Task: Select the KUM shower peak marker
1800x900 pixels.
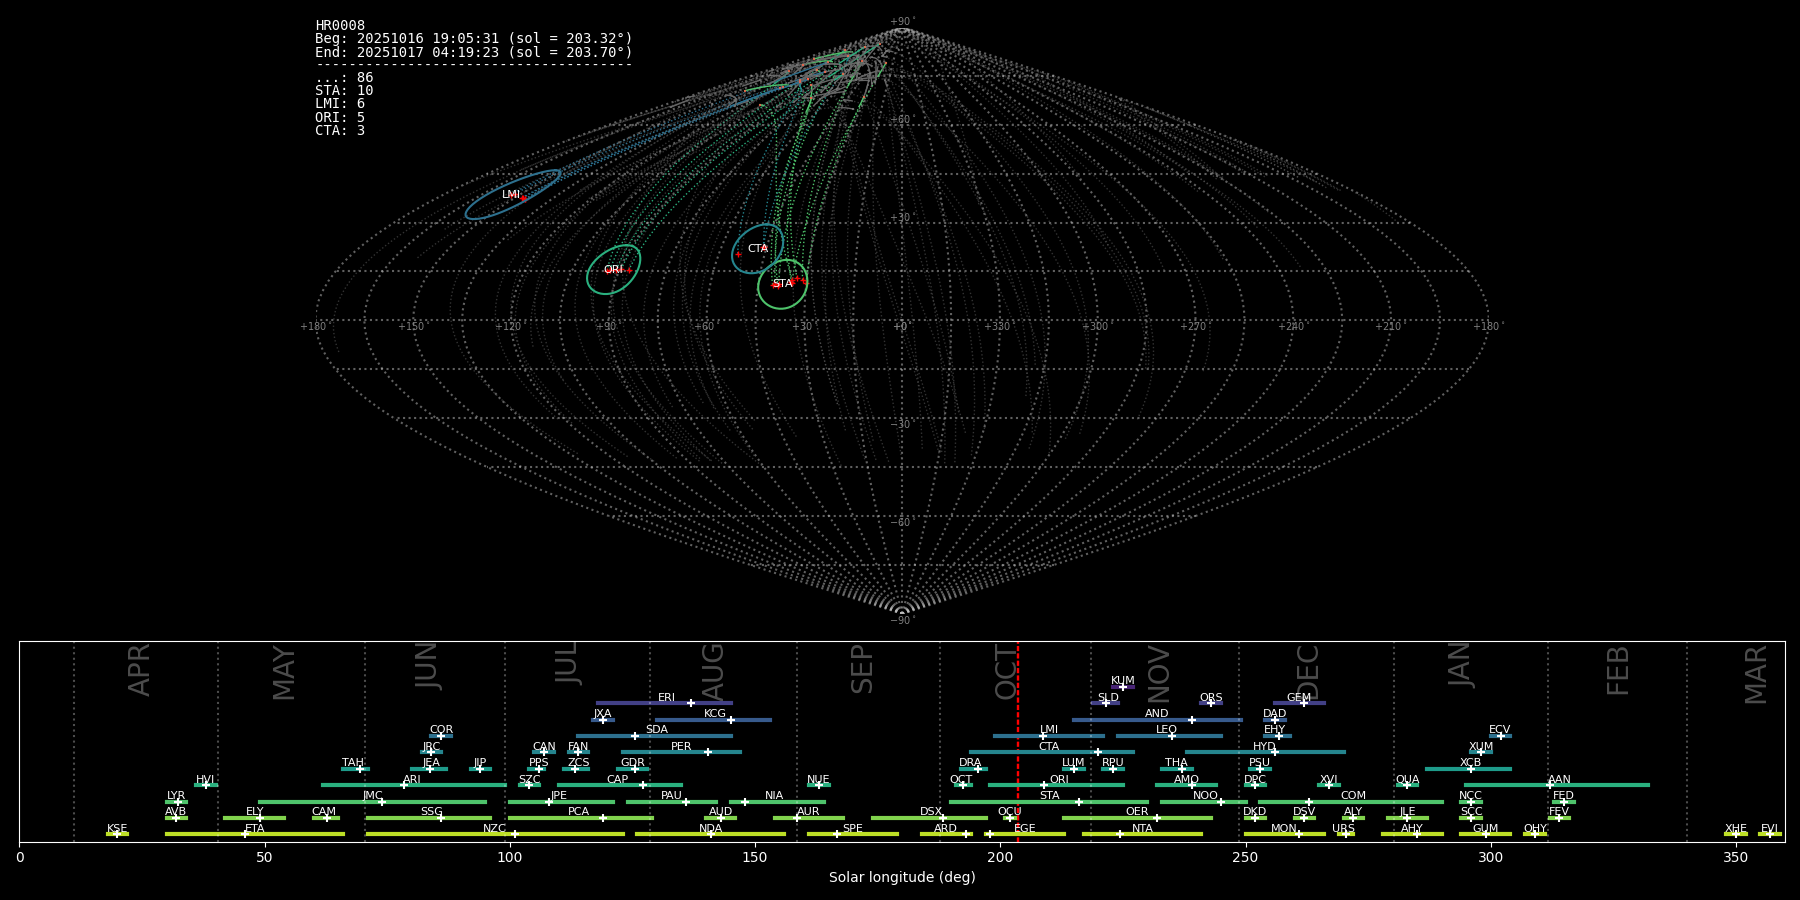Action: 1122,687
